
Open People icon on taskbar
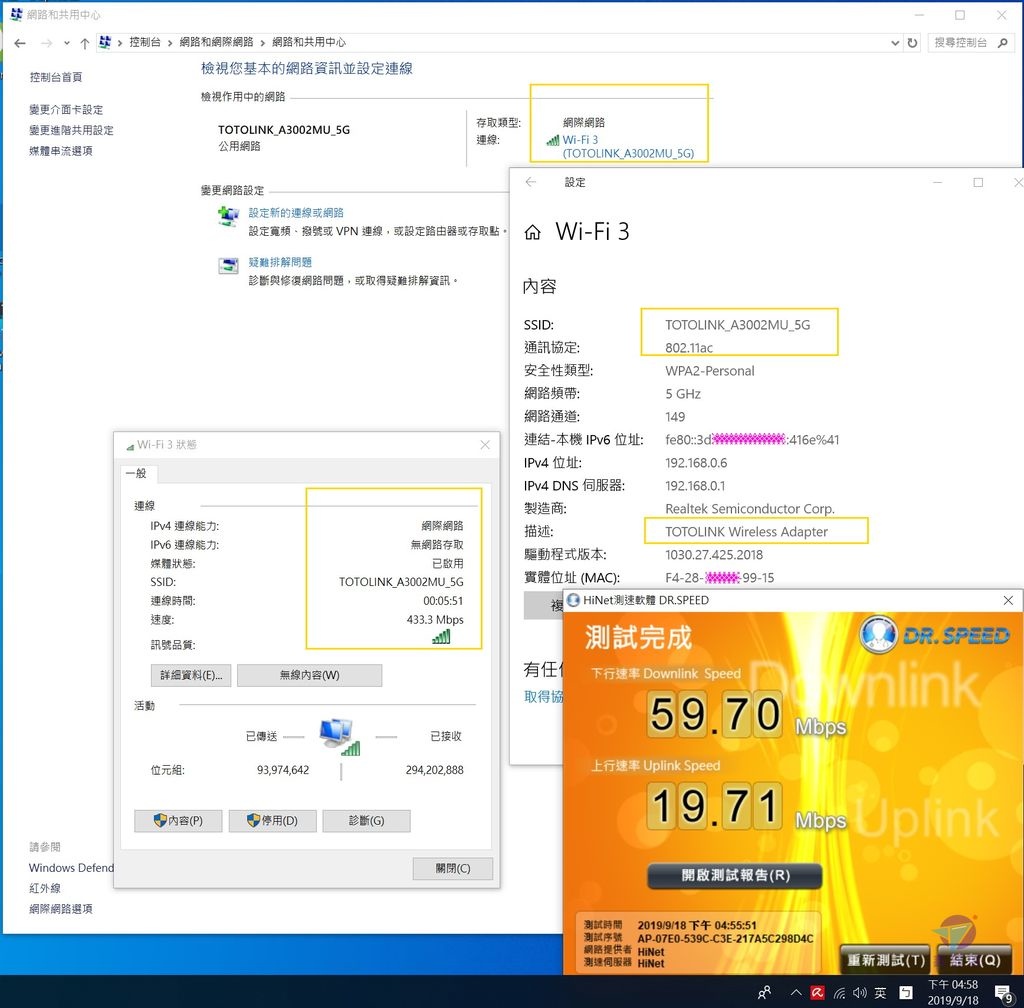[x=764, y=993]
